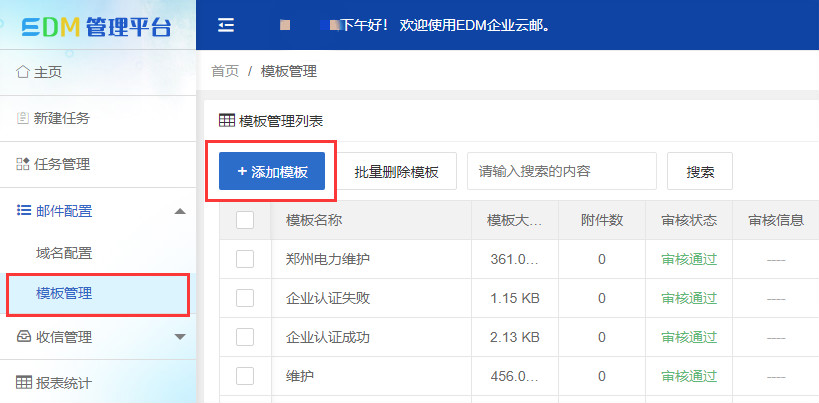Click the EDM 管理平台 logo
Image resolution: width=819 pixels, height=403 pixels.
(x=97, y=26)
